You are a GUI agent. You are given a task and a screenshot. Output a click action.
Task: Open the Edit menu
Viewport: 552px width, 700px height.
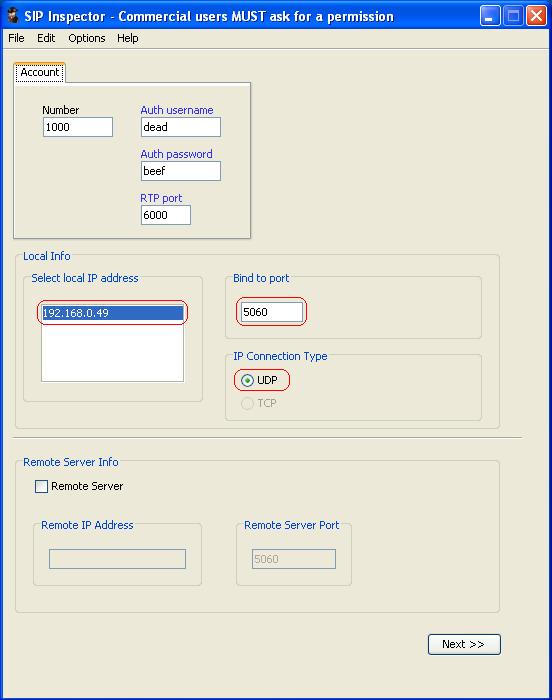(x=46, y=38)
